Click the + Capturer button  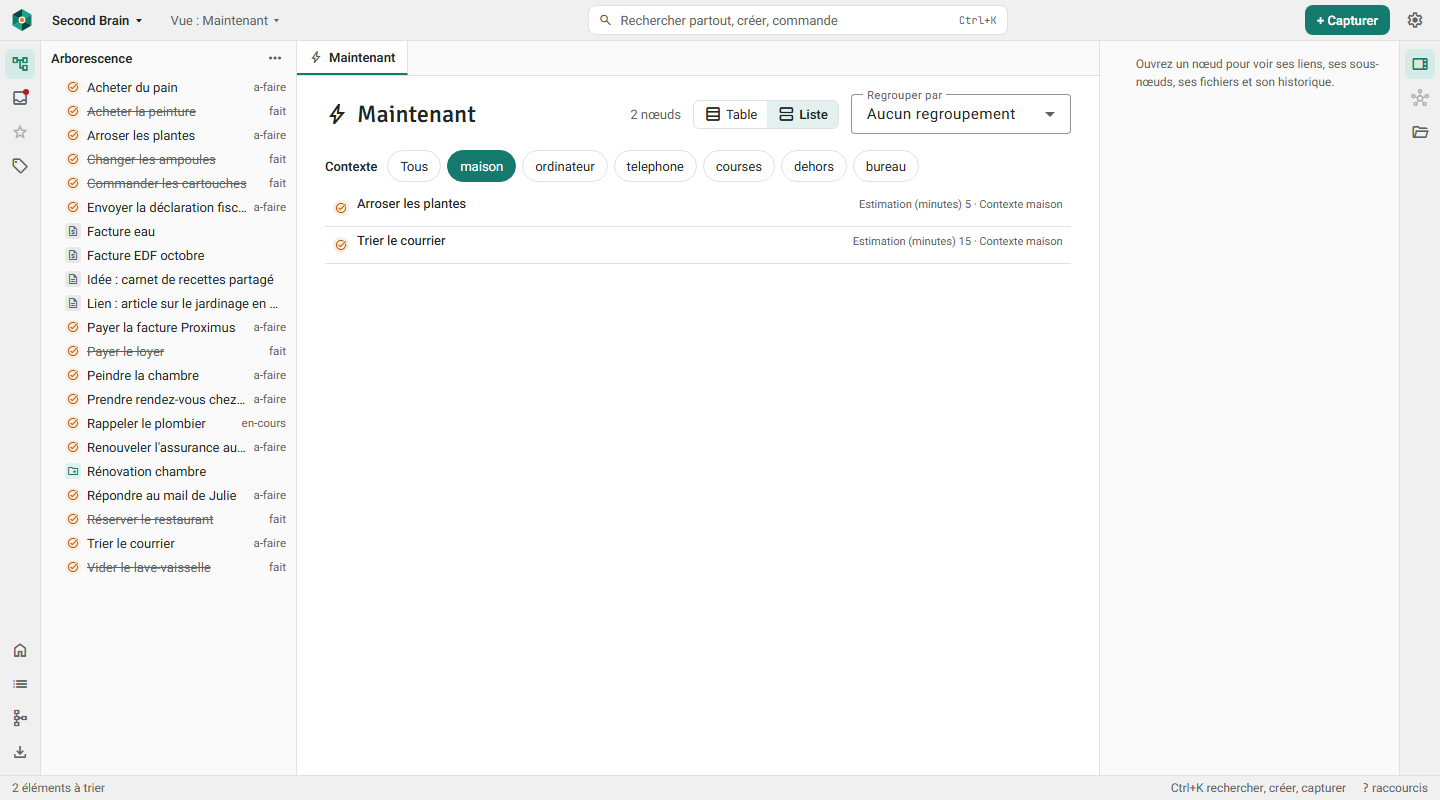pos(1347,20)
